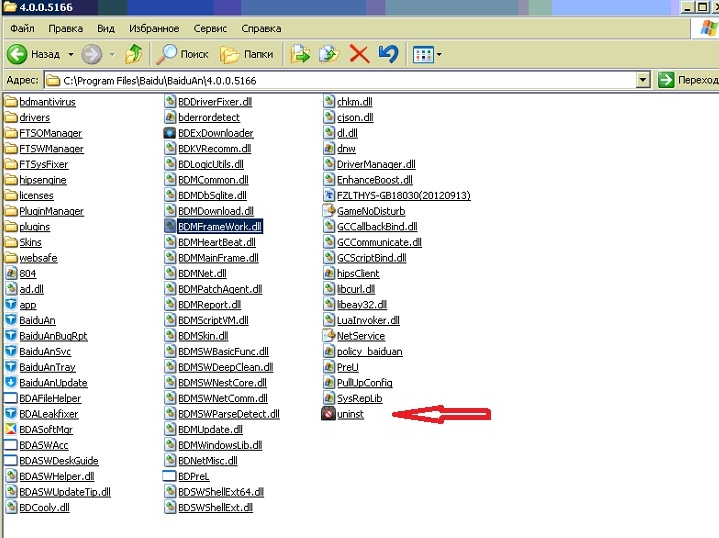
Task: Select the BDASWDeskGuide file name
Action: point(59,460)
